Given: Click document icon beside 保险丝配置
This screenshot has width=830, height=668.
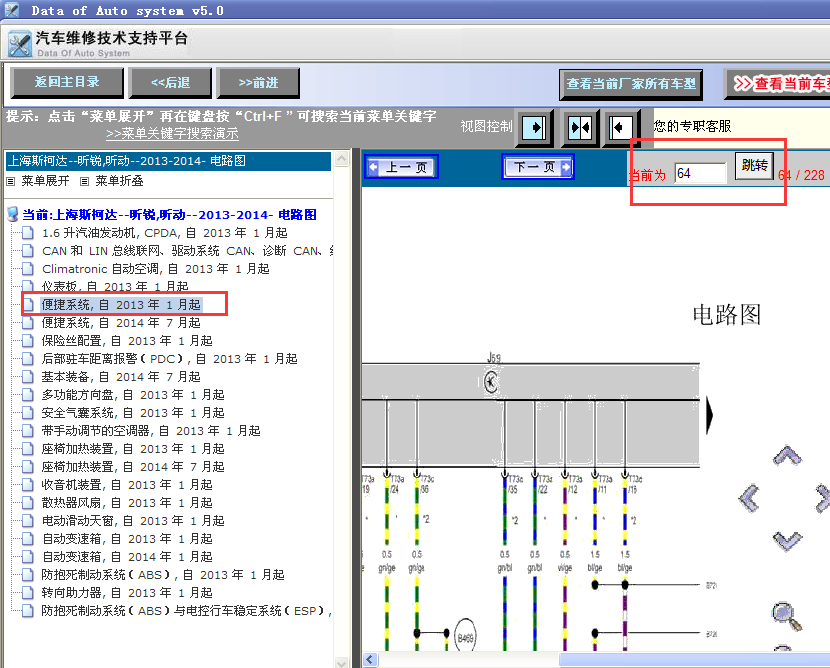Looking at the screenshot, I should [x=28, y=341].
